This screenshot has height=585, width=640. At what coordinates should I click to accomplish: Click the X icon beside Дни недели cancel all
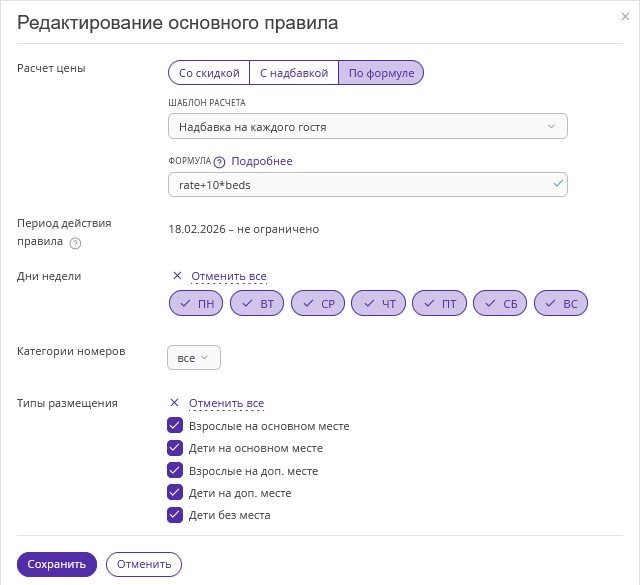click(177, 276)
